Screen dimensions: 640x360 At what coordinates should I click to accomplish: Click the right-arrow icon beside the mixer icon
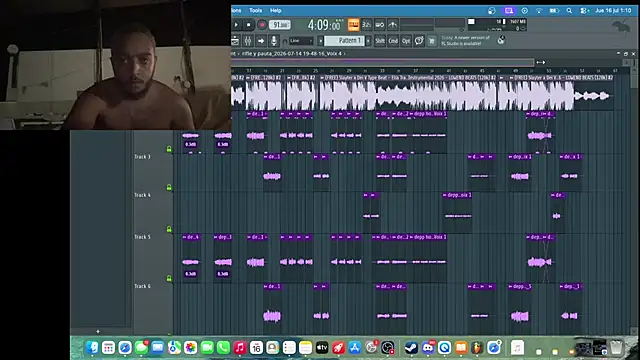coord(261,41)
